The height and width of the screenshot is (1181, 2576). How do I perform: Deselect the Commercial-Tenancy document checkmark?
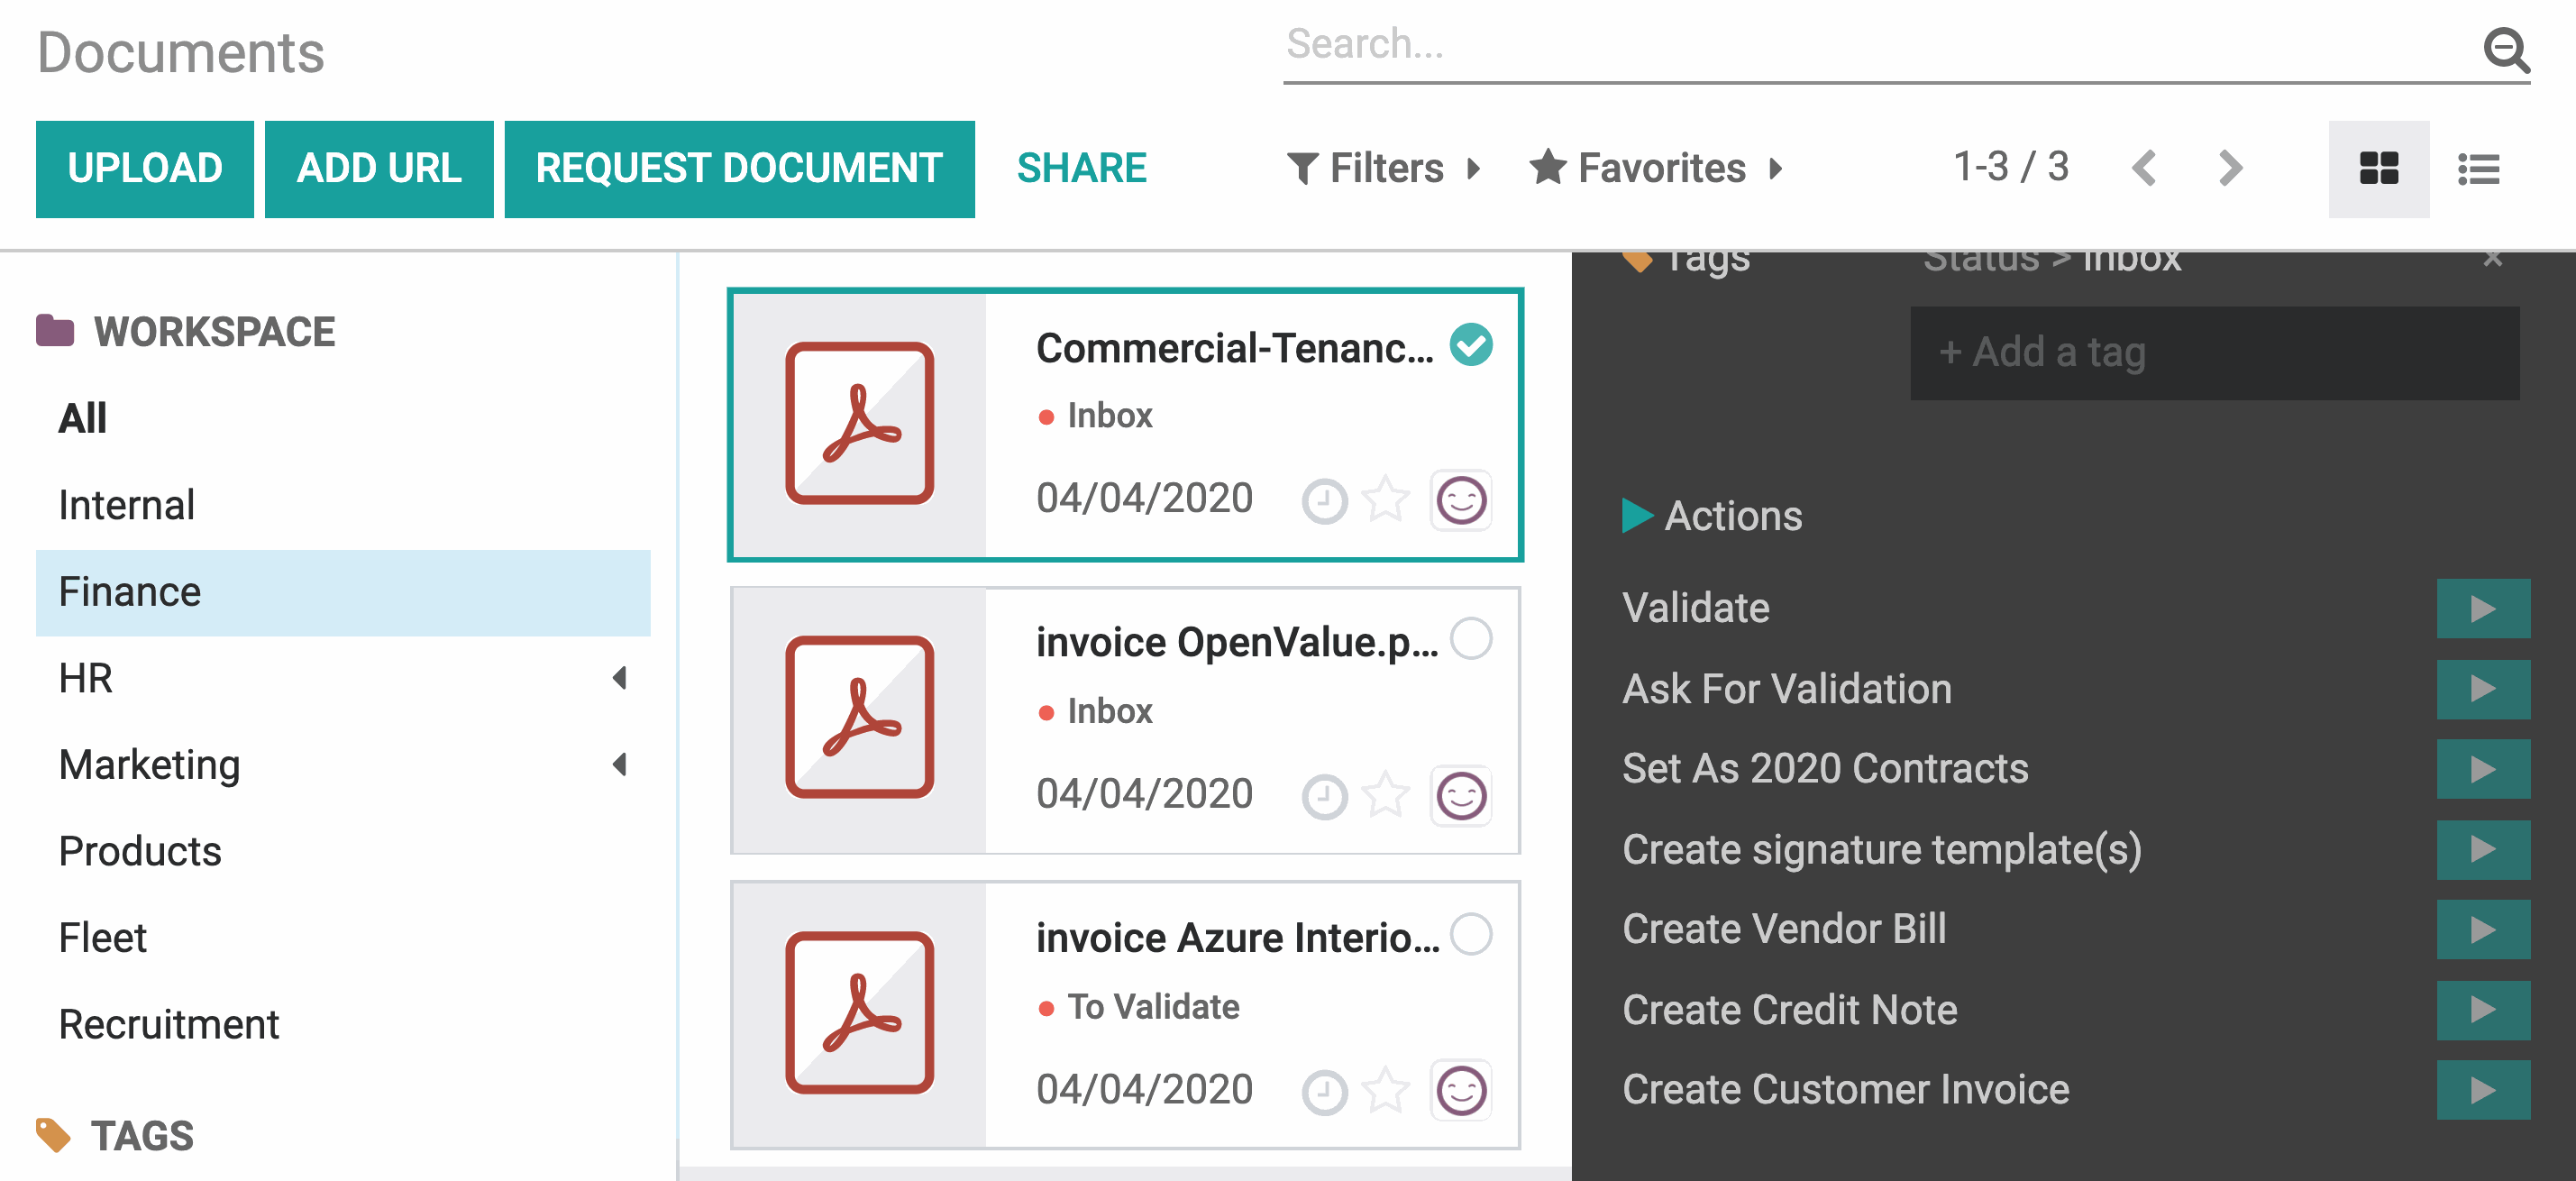[1471, 345]
